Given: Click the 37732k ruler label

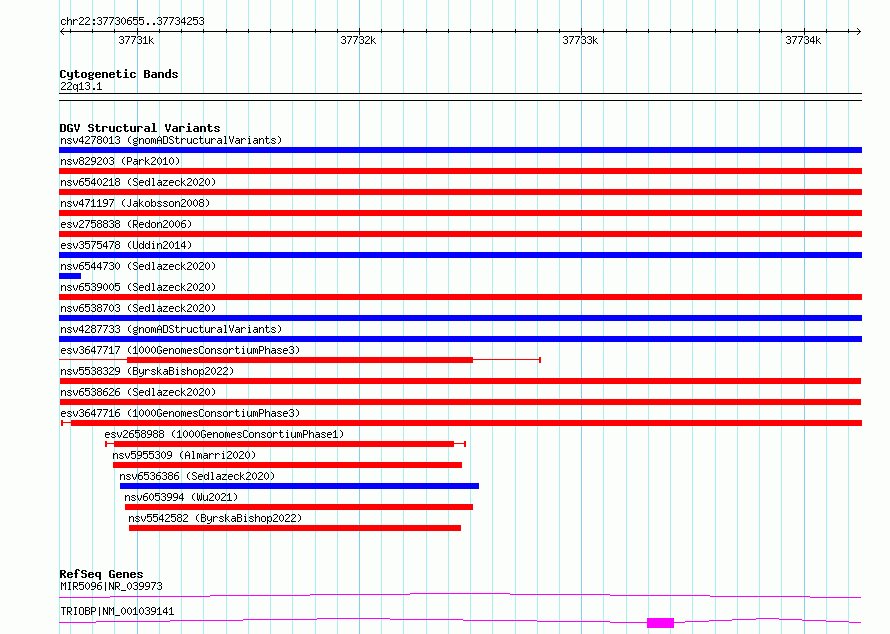Looking at the screenshot, I should (x=358, y=40).
